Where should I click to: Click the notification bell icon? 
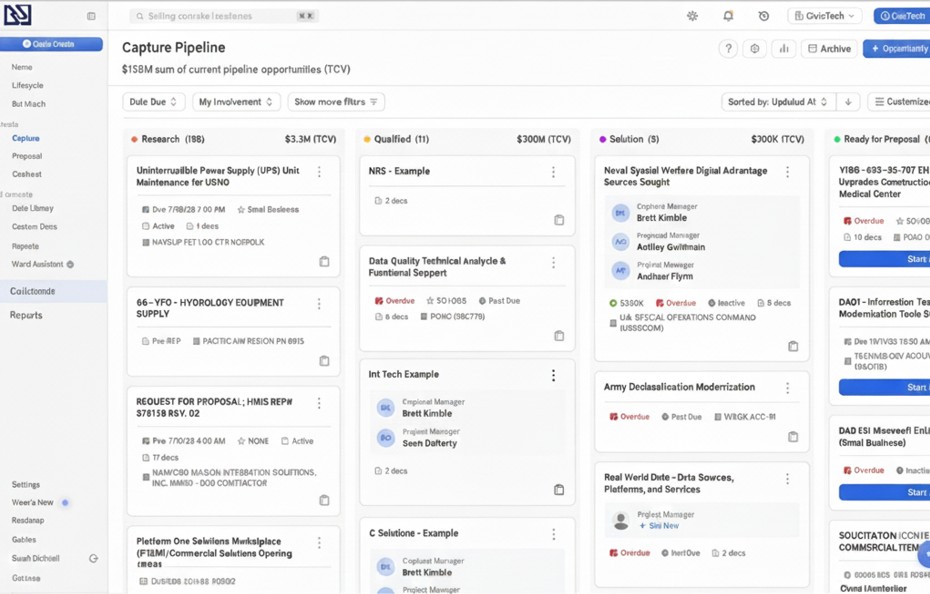coord(728,16)
